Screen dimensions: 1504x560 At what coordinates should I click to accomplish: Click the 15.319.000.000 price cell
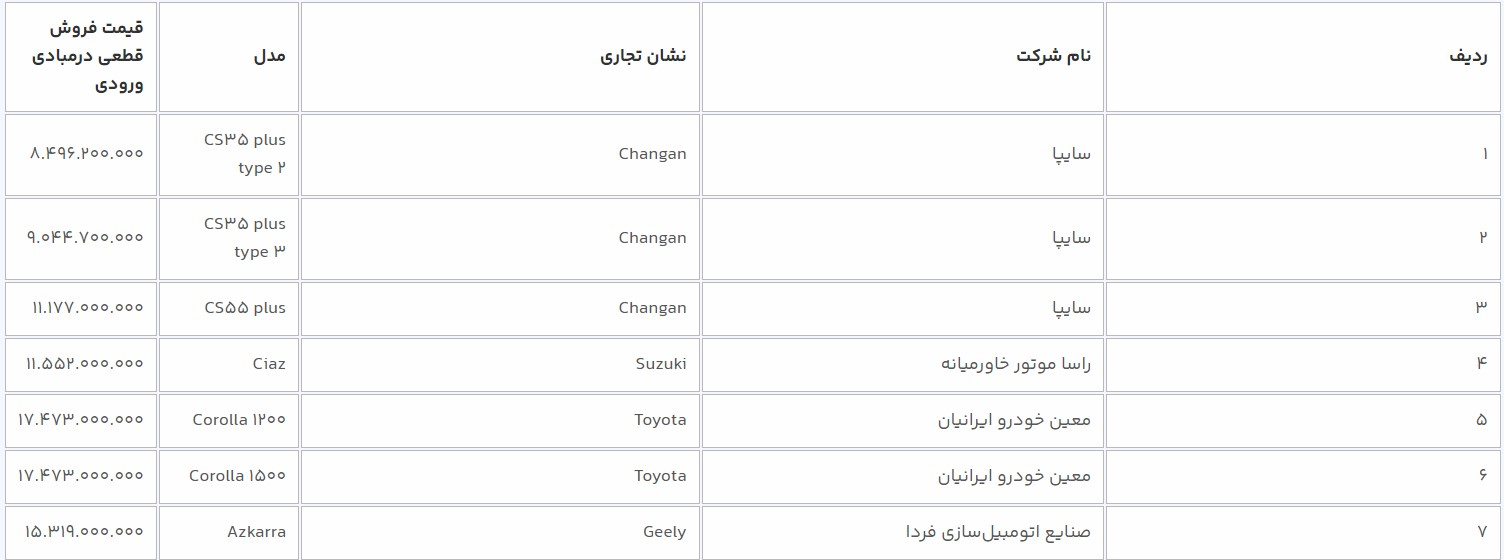click(84, 531)
